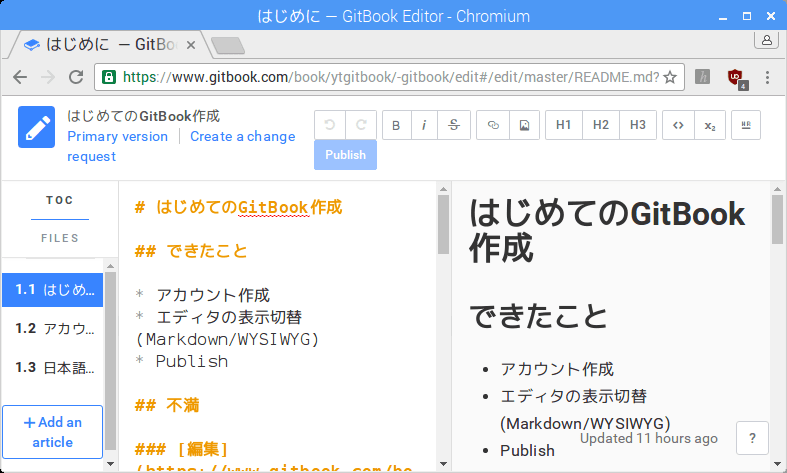Open Chromium three-dot menu
This screenshot has height=473, width=787.
point(767,77)
